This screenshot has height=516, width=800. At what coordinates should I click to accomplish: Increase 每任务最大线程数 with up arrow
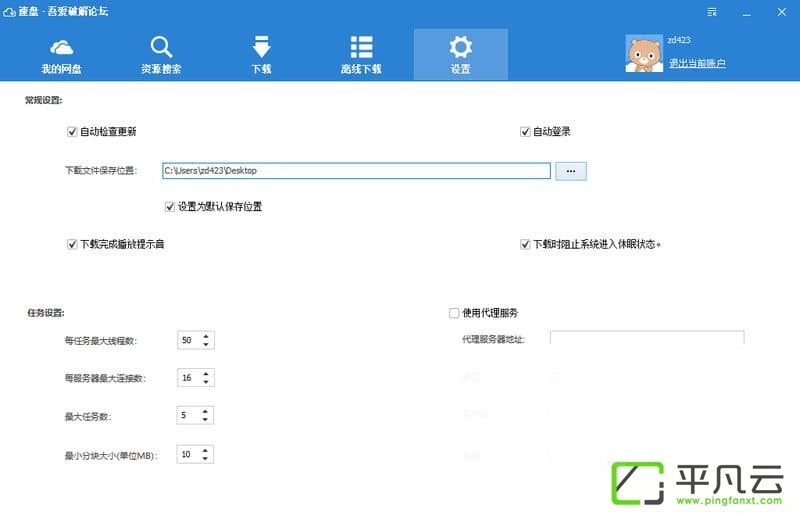pos(206,336)
